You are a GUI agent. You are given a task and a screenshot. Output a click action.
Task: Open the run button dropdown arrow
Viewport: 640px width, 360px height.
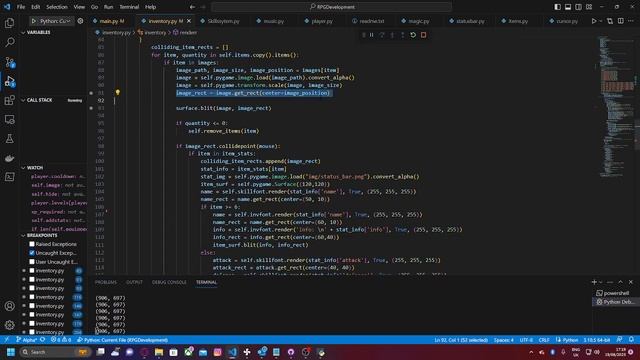(x=601, y=21)
